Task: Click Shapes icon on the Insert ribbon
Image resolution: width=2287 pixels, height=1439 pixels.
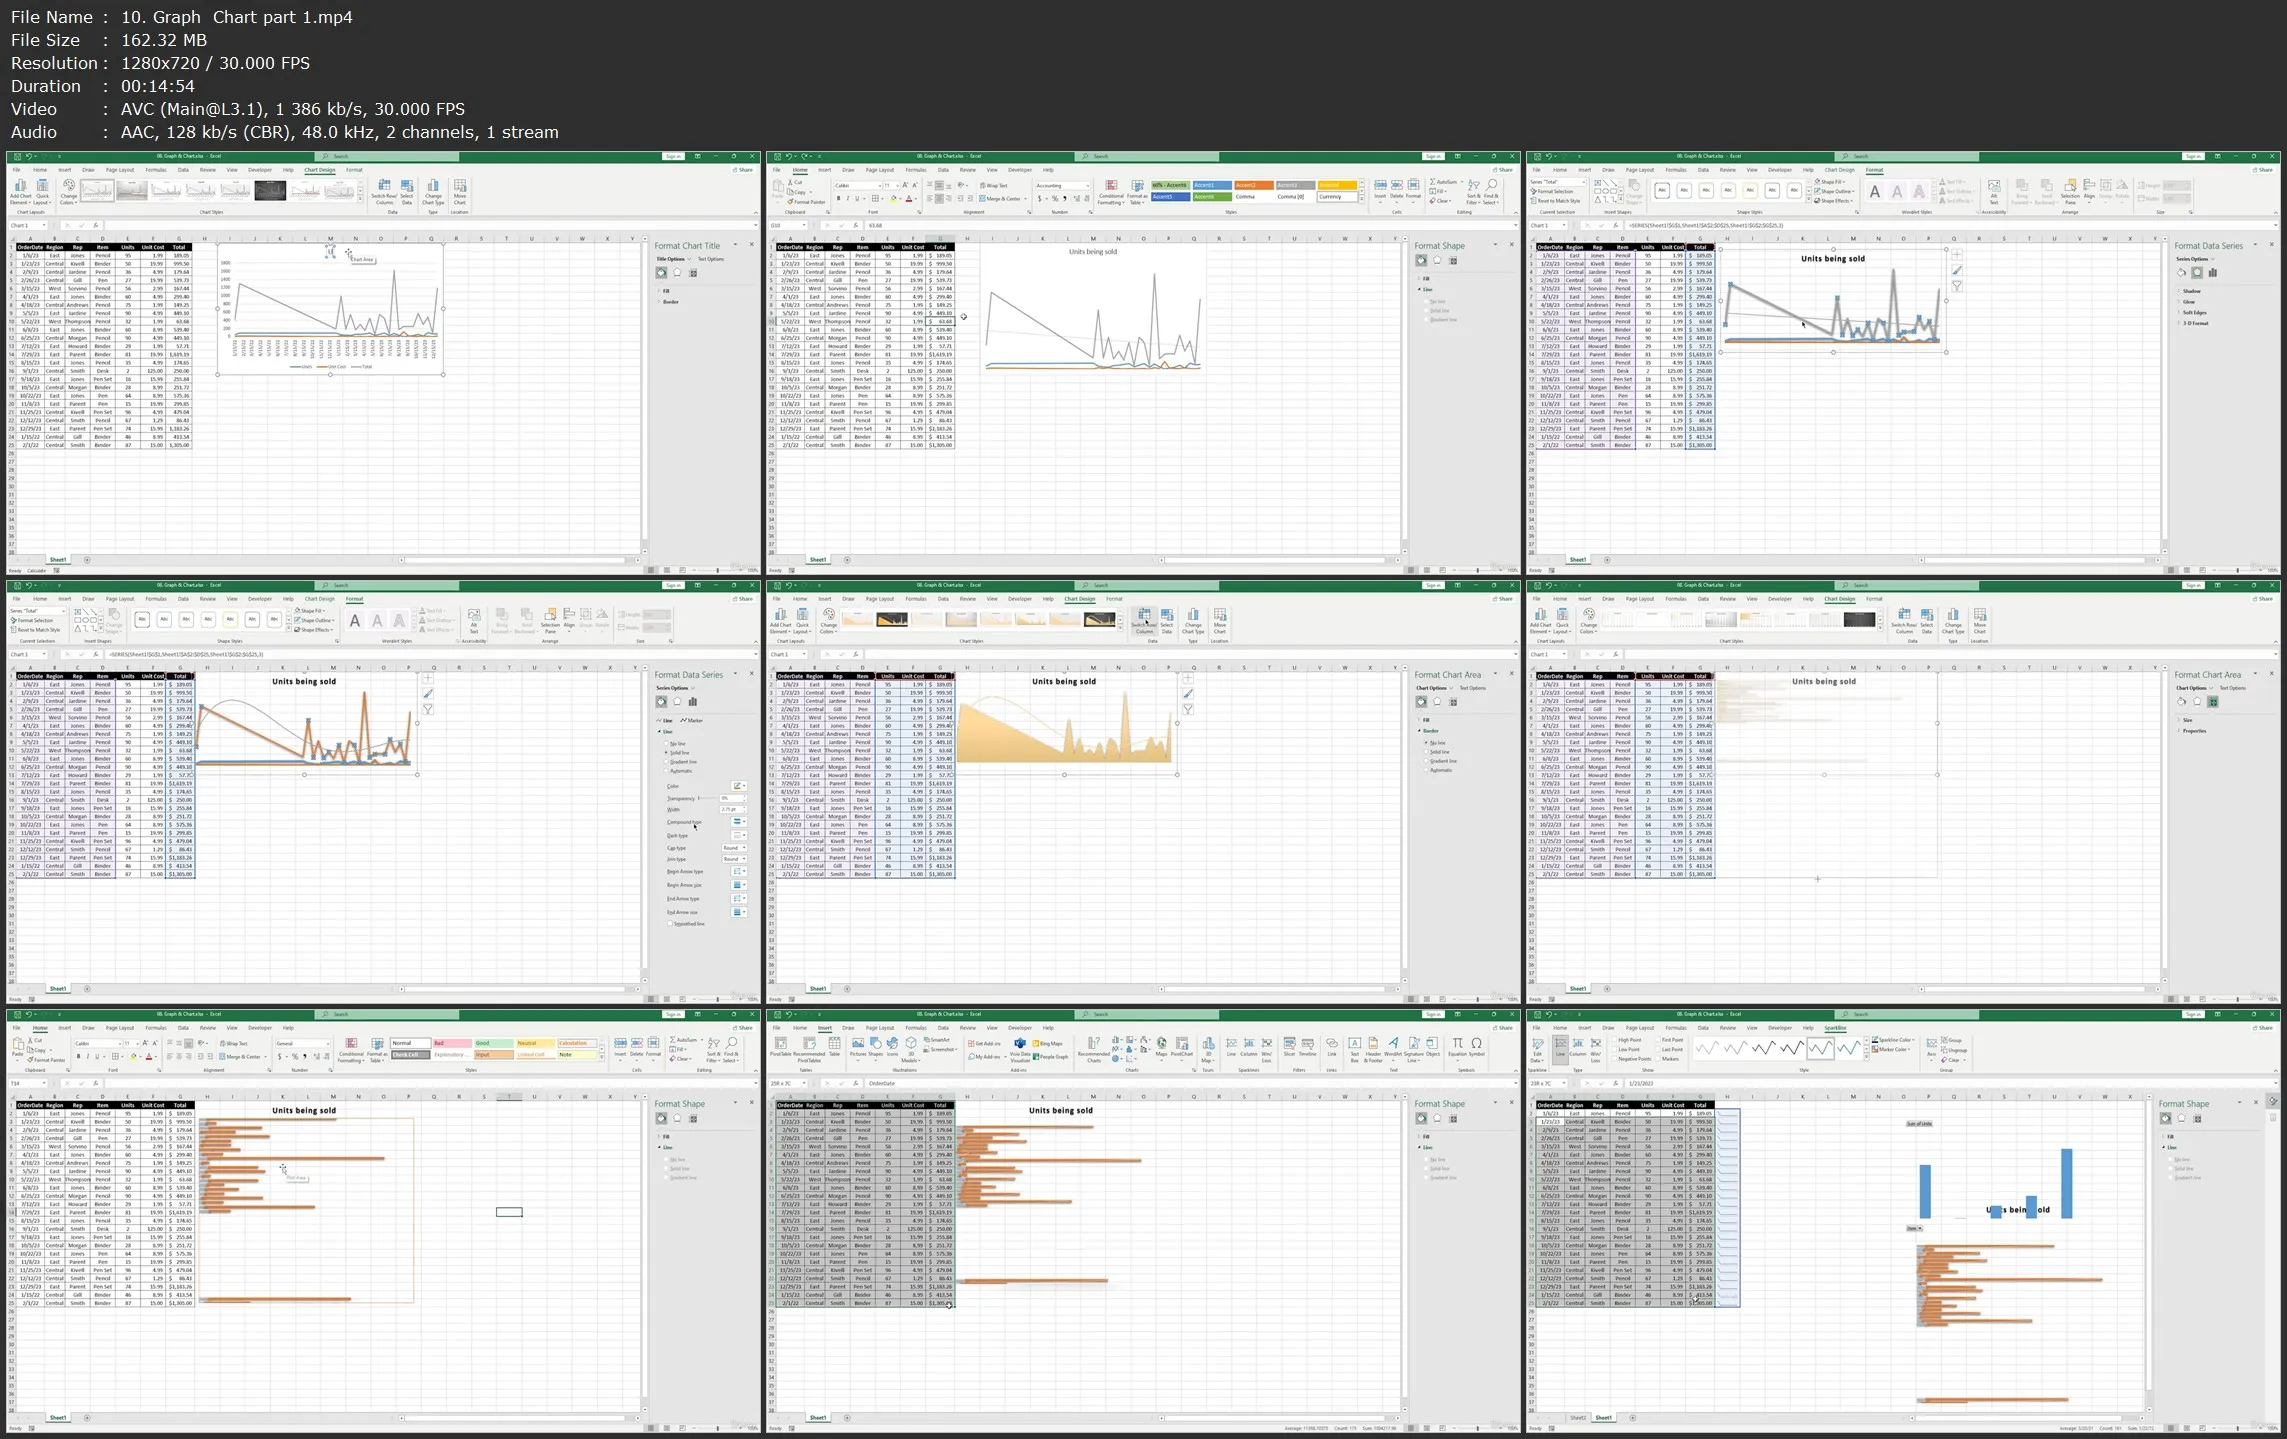Action: pos(876,1048)
